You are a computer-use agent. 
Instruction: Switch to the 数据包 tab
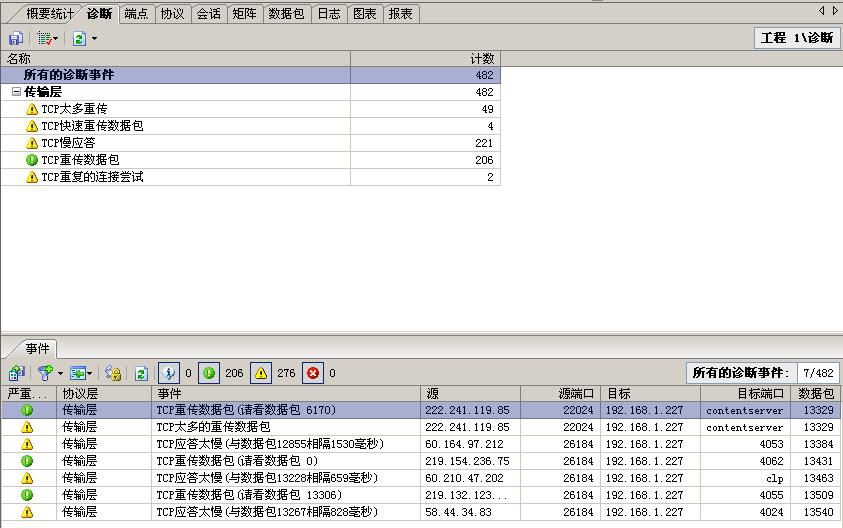click(286, 14)
